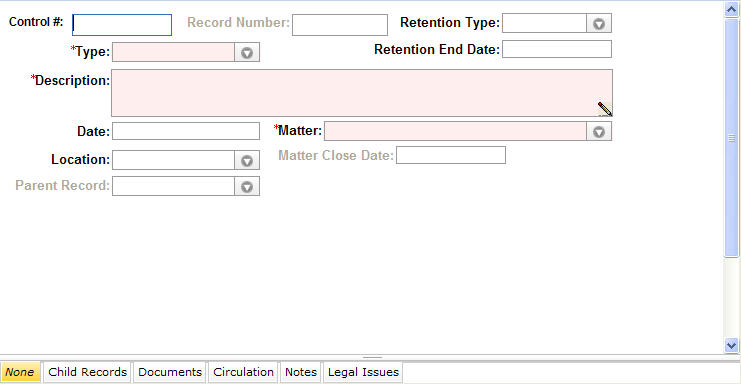This screenshot has width=741, height=384.
Task: Click the scrollbar down arrow
Action: click(731, 345)
